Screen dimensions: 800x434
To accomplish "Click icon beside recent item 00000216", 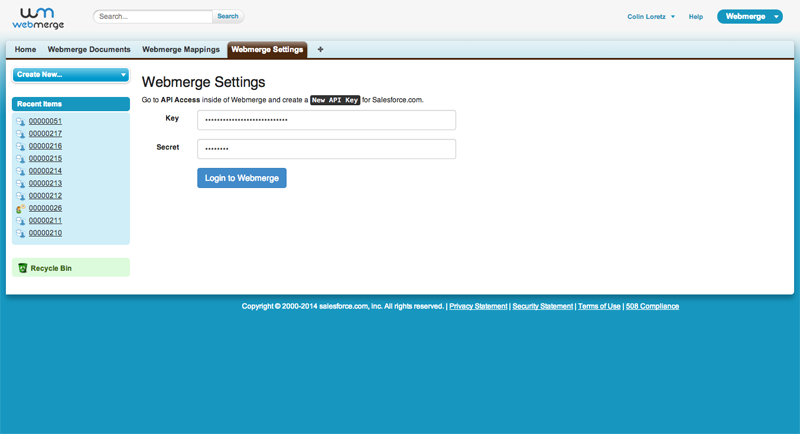I will pos(20,146).
